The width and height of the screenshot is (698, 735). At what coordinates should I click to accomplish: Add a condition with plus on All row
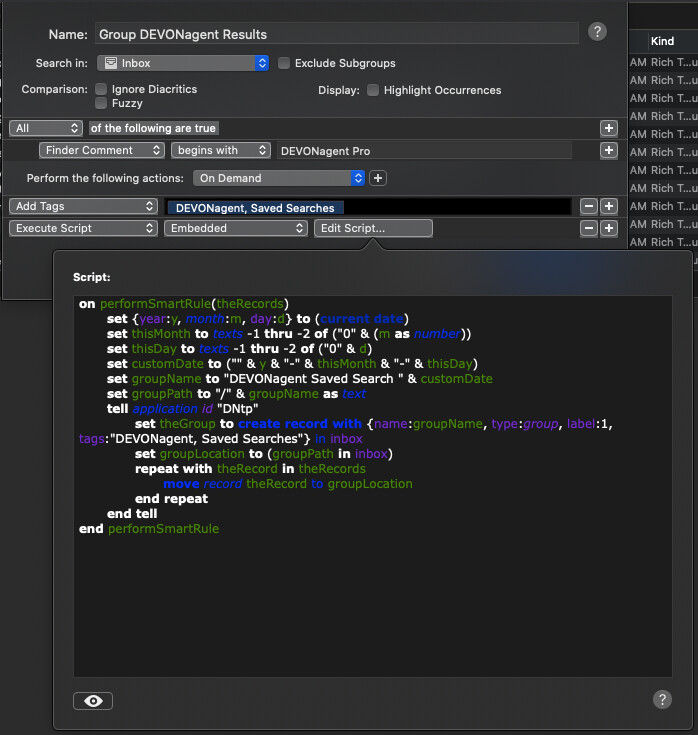point(608,128)
